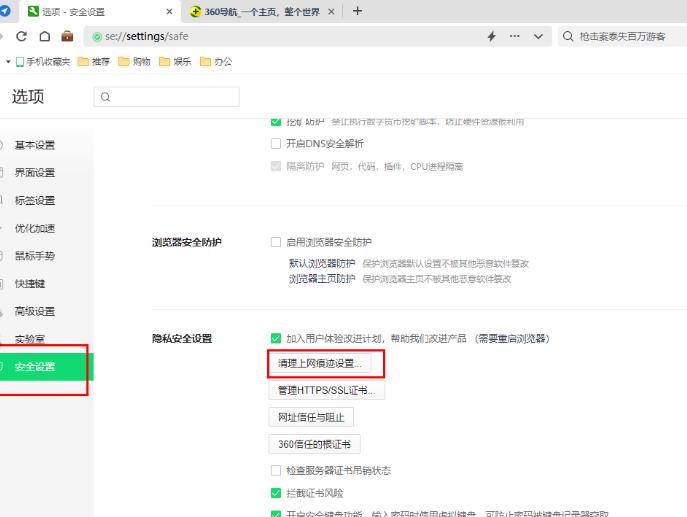Switch to the 360导航 browser tab
Image resolution: width=687 pixels, height=517 pixels.
coord(260,12)
